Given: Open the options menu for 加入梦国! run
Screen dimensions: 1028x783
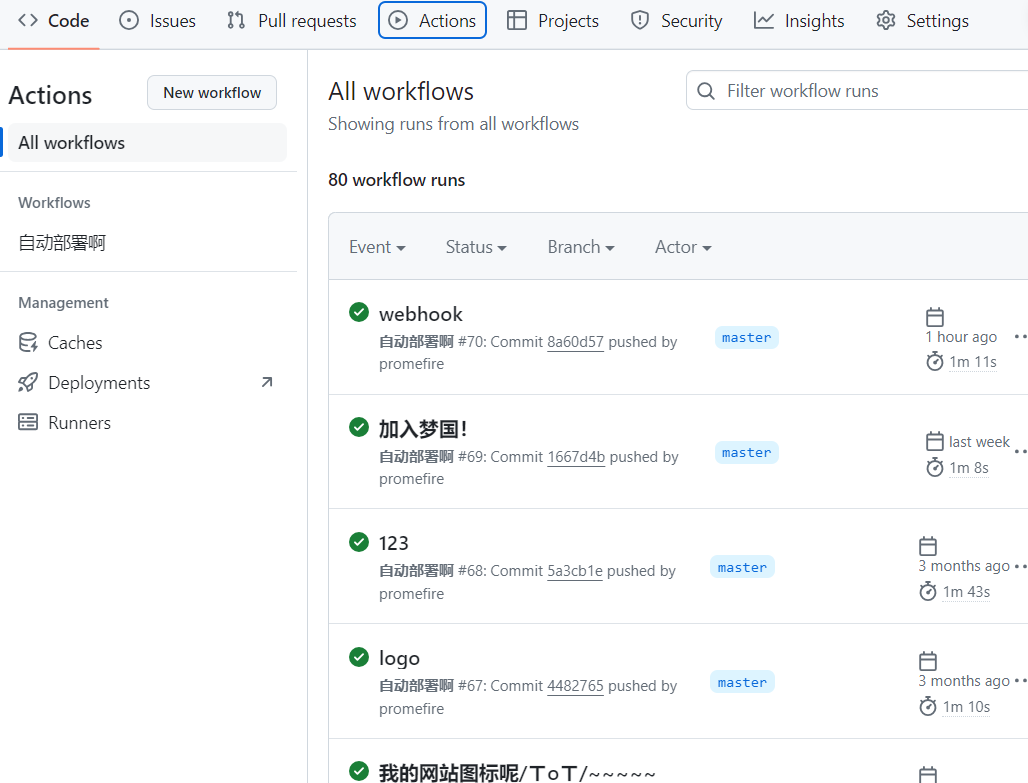Looking at the screenshot, I should click(1021, 451).
